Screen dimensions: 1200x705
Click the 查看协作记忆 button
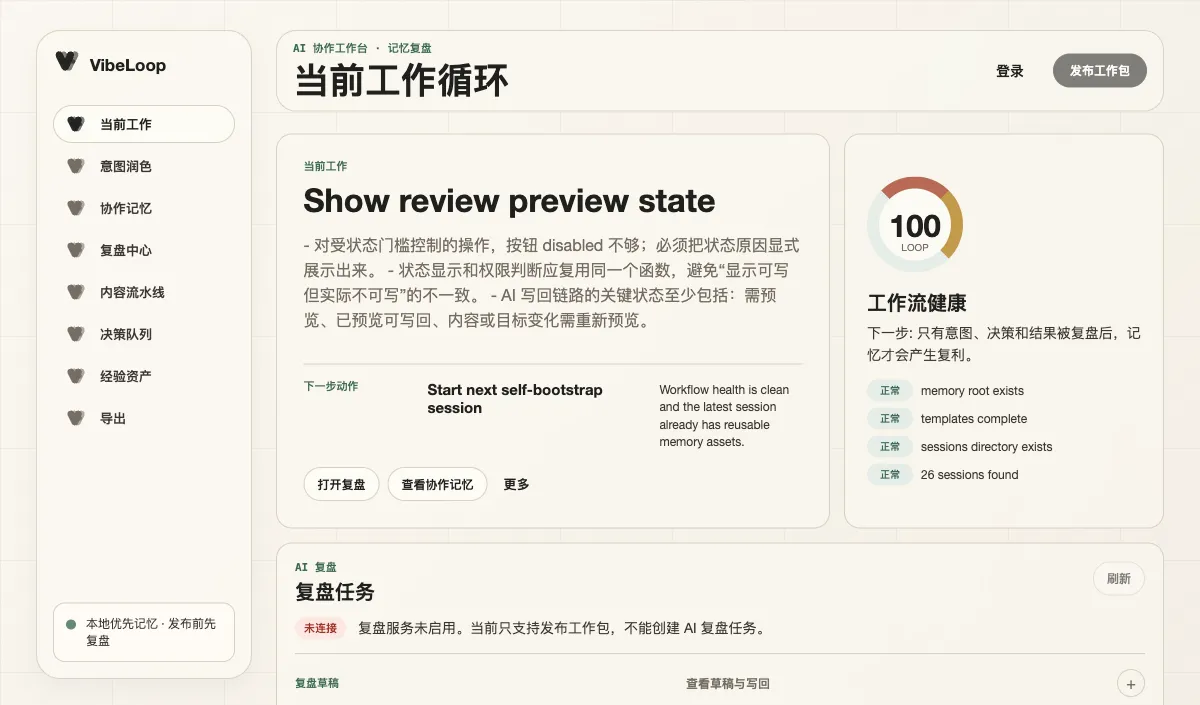pyautogui.click(x=438, y=484)
